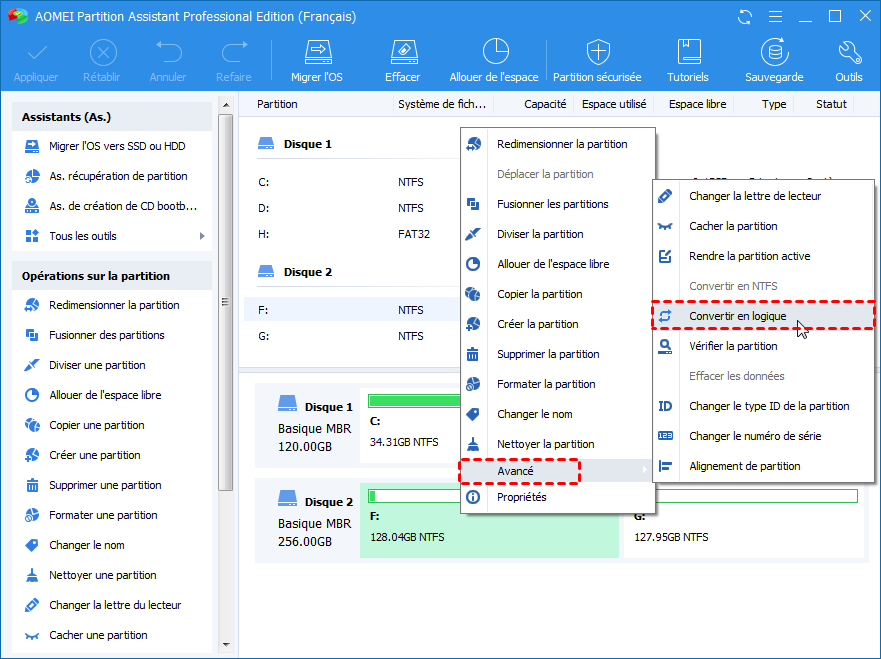Click the sidebar scrollbar up arrow
The image size is (881, 659).
pos(226,105)
